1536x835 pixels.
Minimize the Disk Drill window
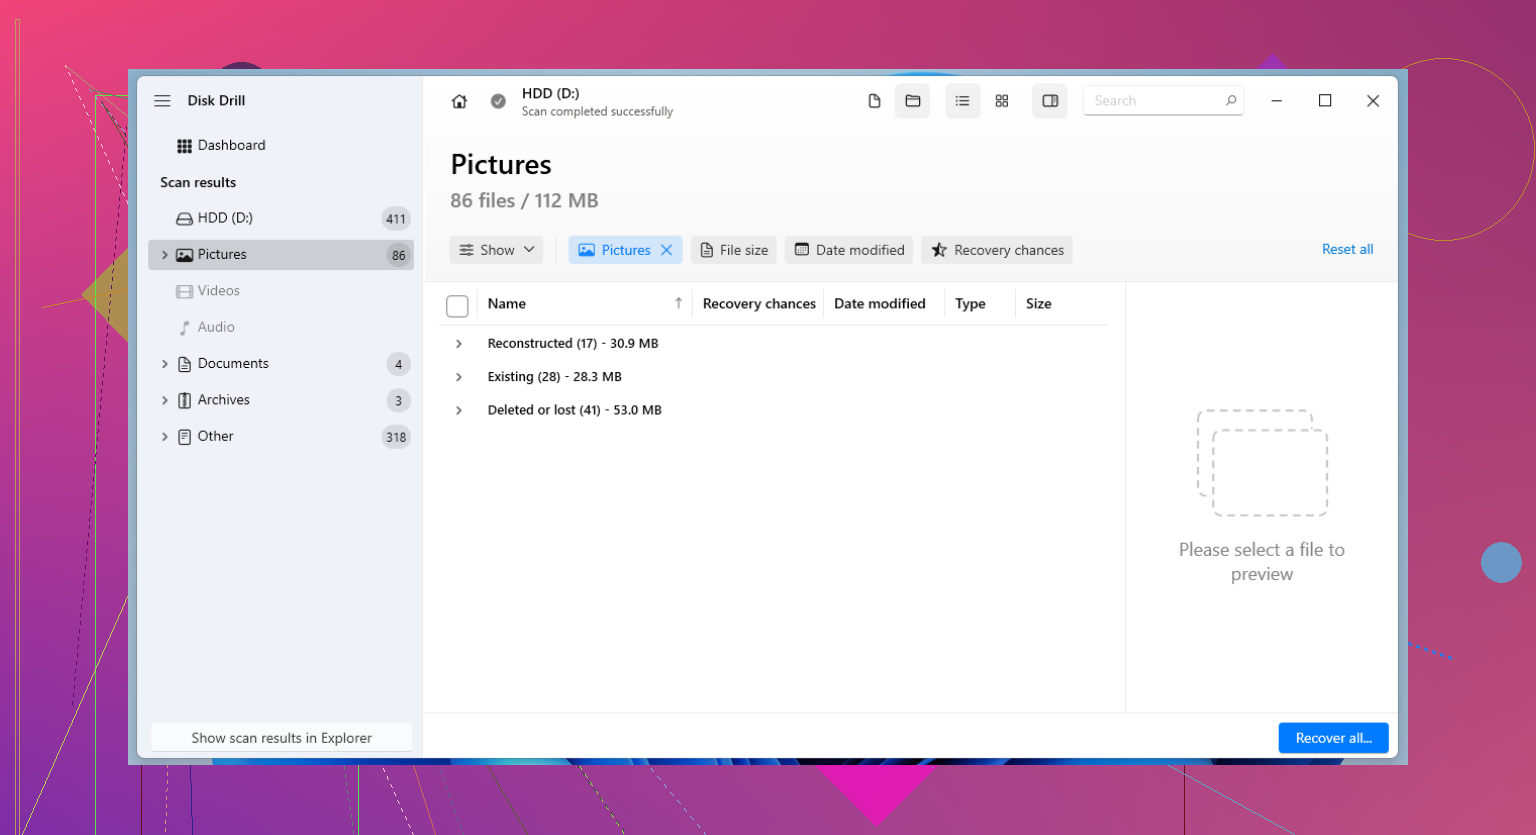click(x=1276, y=101)
